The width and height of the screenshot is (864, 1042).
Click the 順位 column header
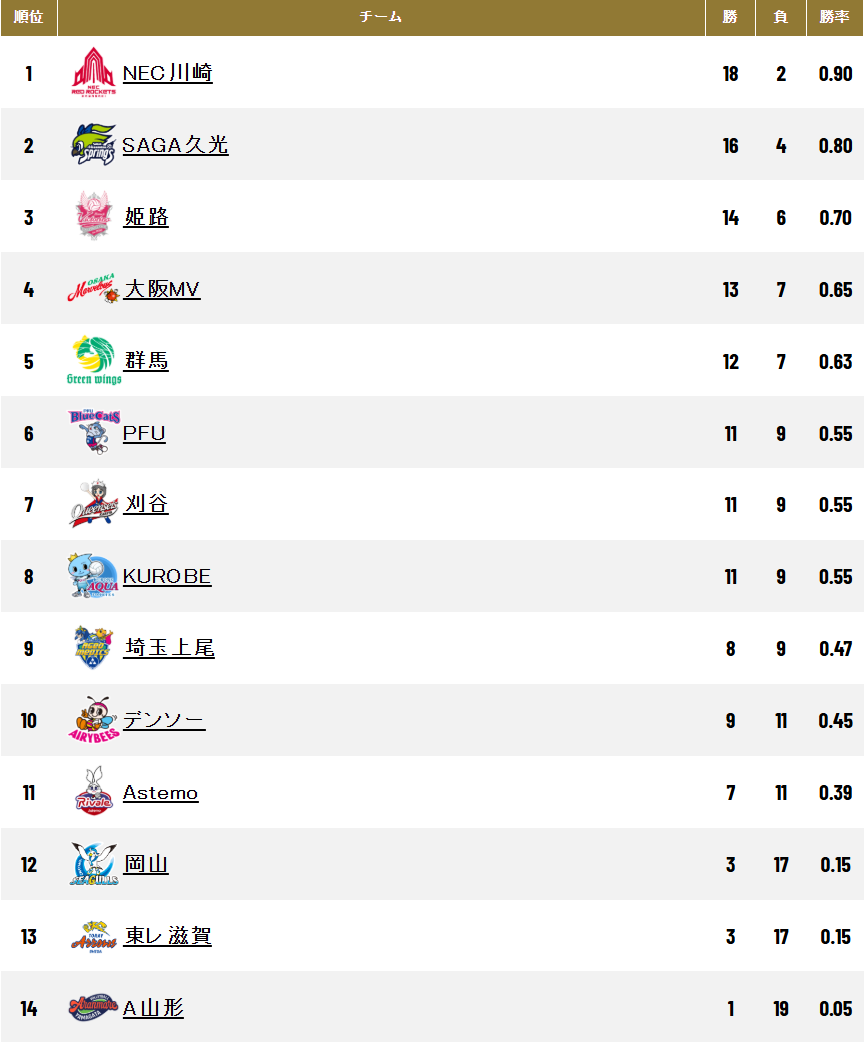[x=29, y=17]
